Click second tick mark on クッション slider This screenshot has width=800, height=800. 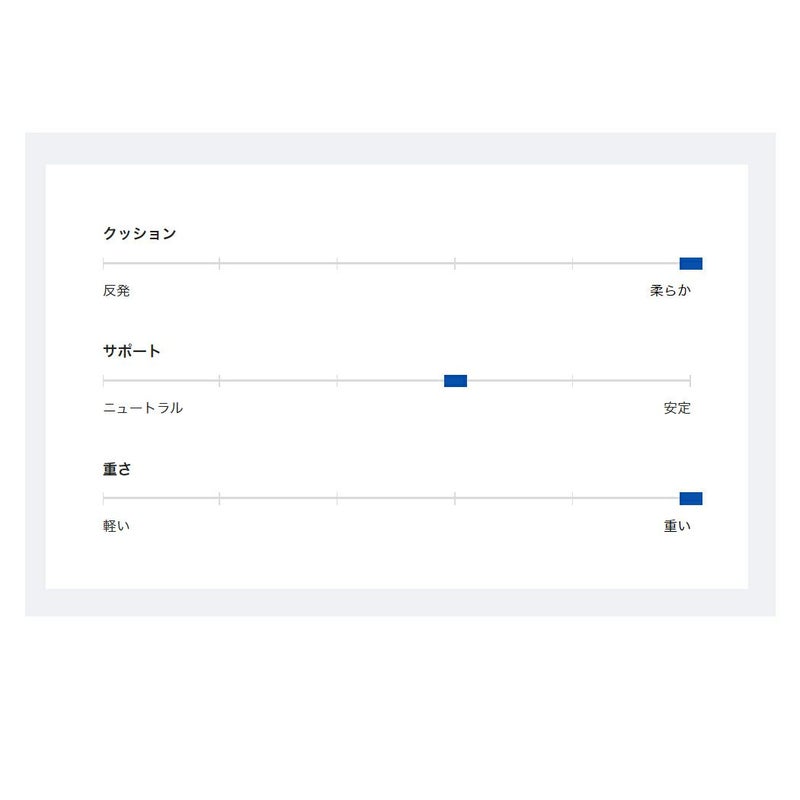(x=219, y=264)
